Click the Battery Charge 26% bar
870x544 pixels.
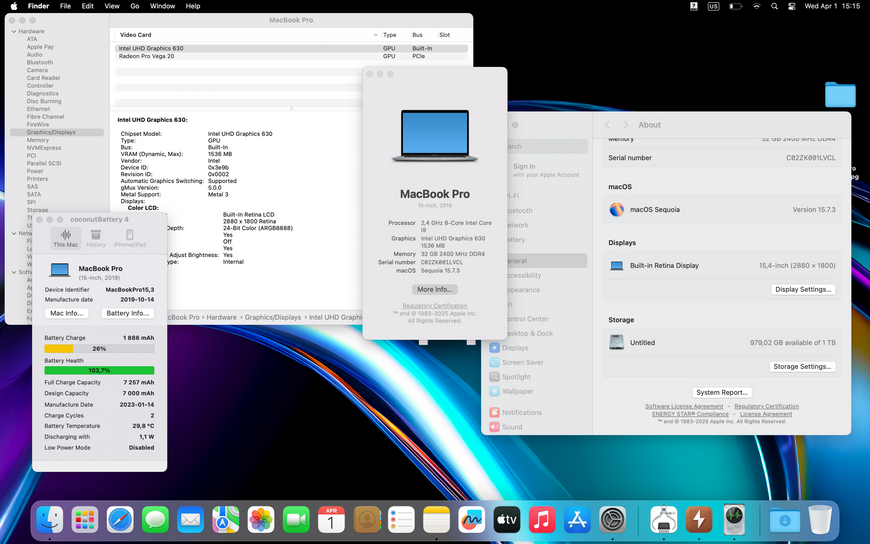pos(99,349)
